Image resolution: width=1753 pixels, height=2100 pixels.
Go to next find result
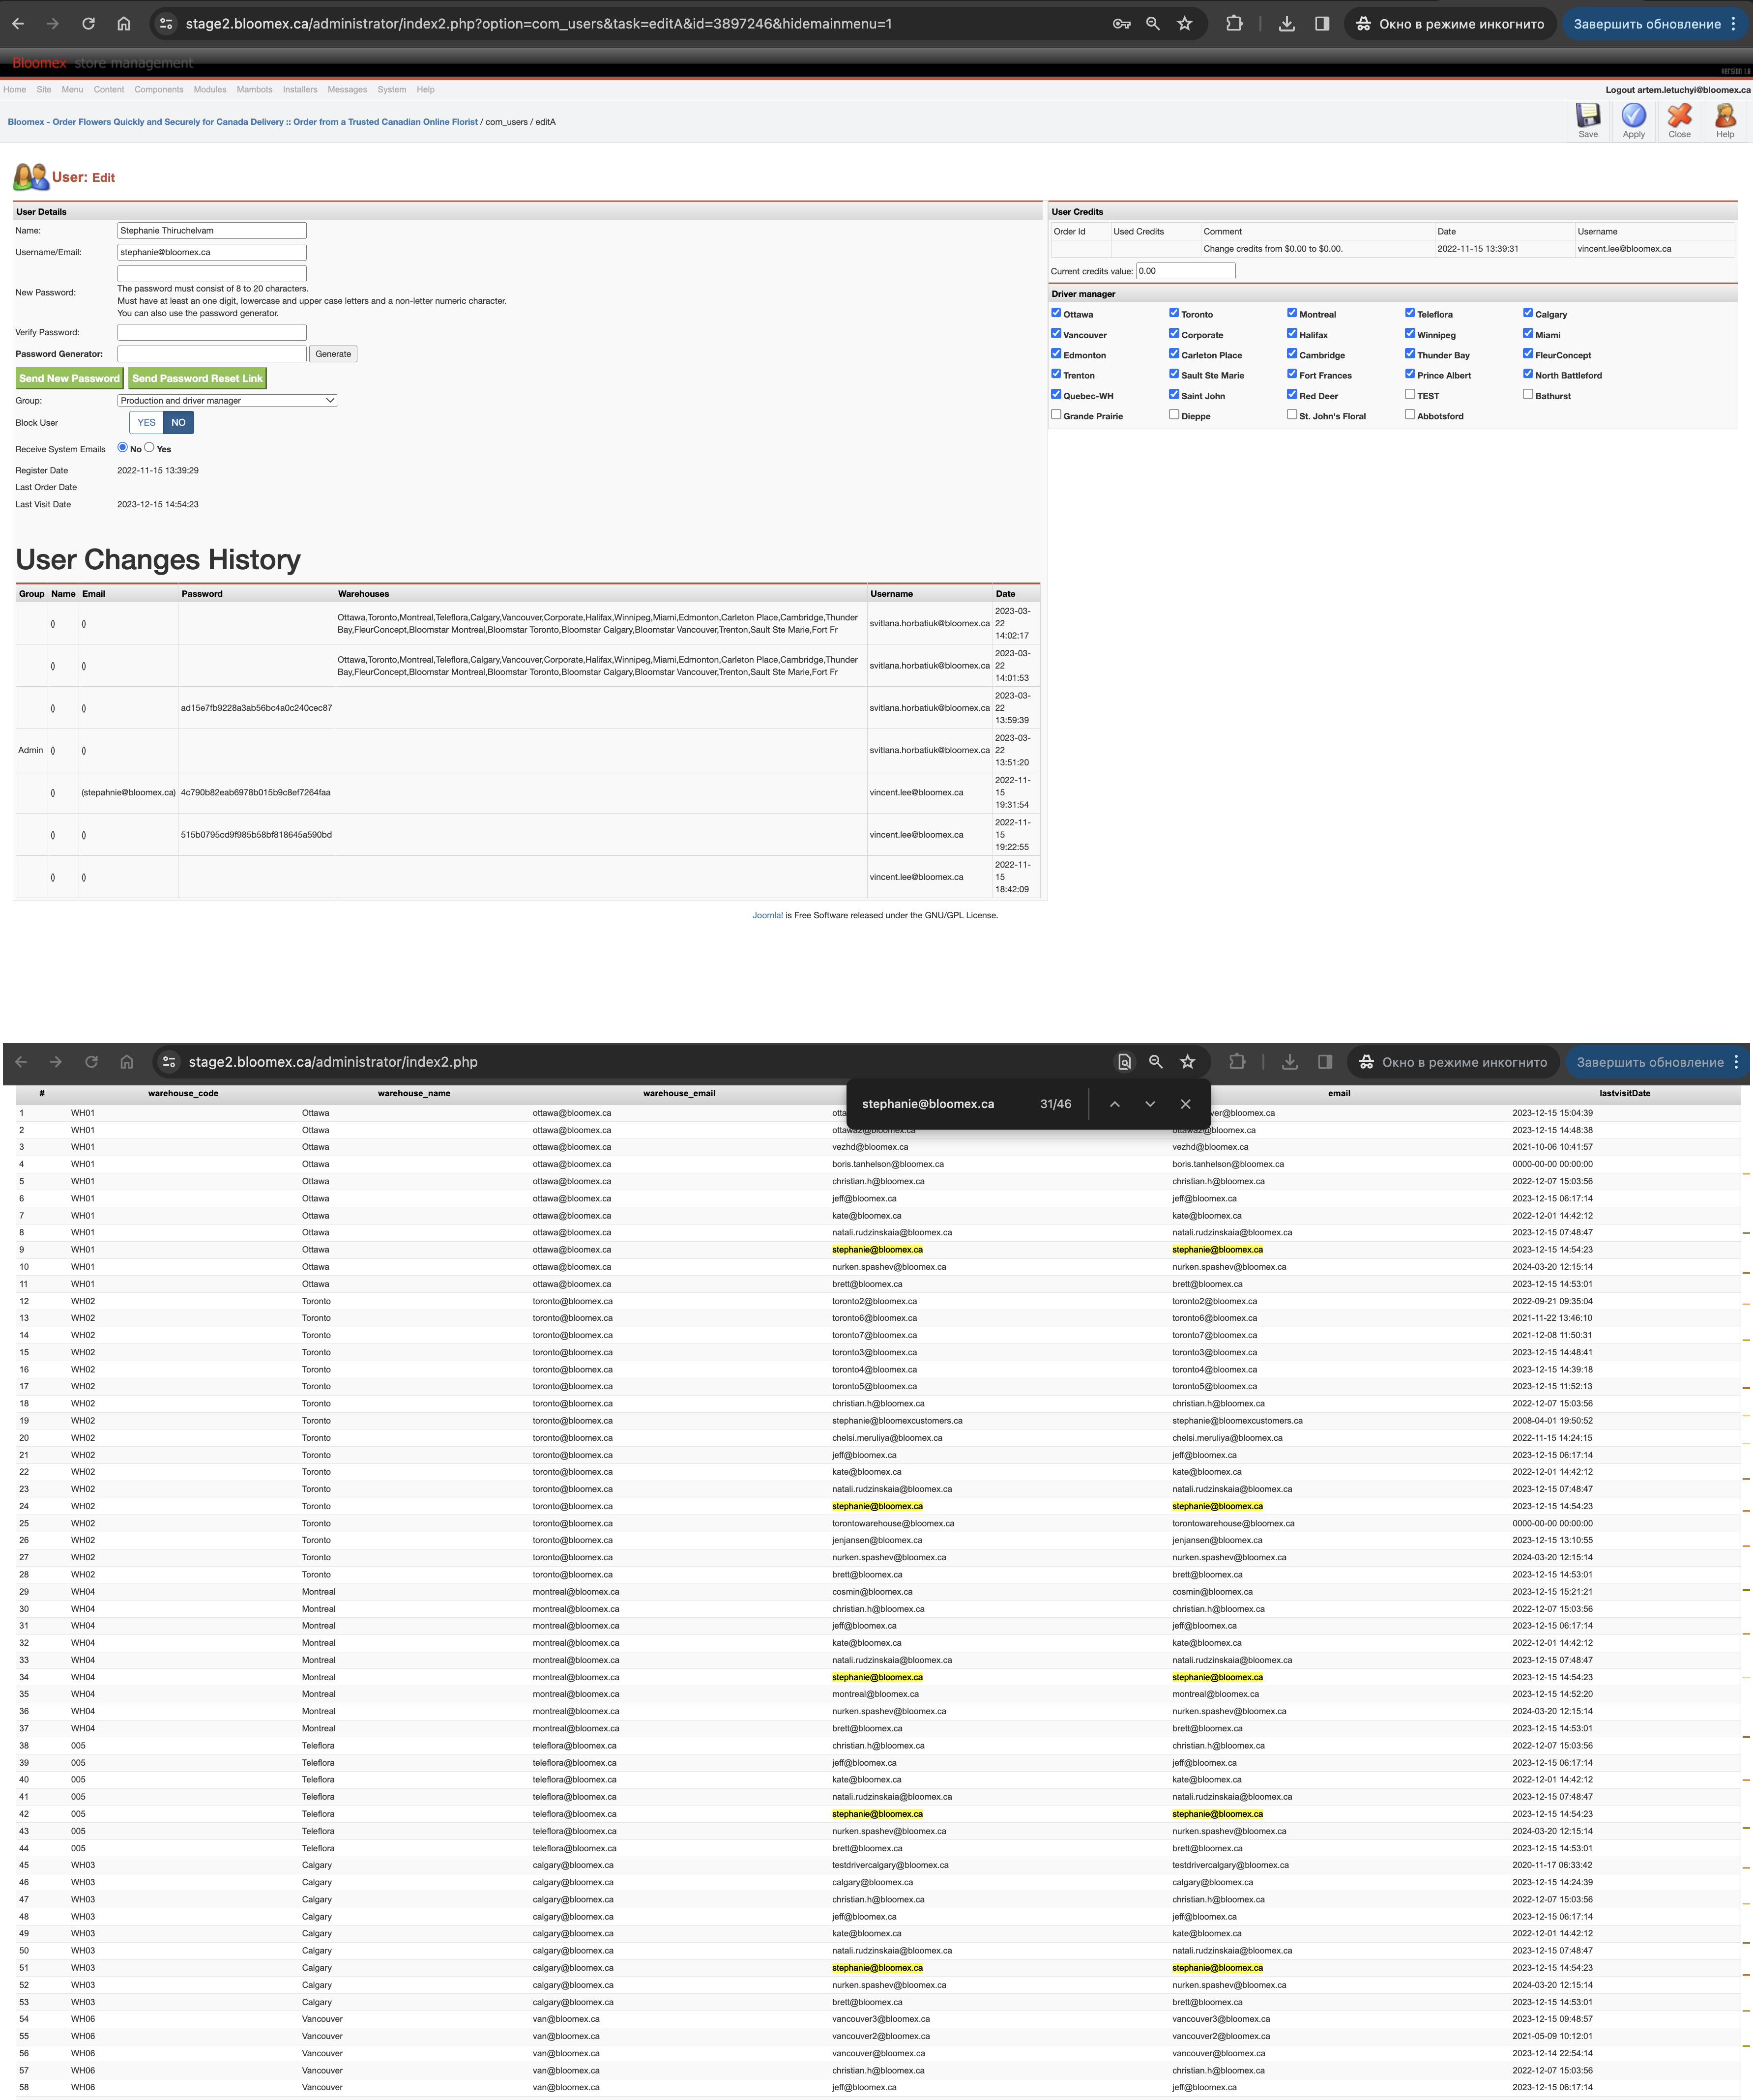click(1150, 1104)
